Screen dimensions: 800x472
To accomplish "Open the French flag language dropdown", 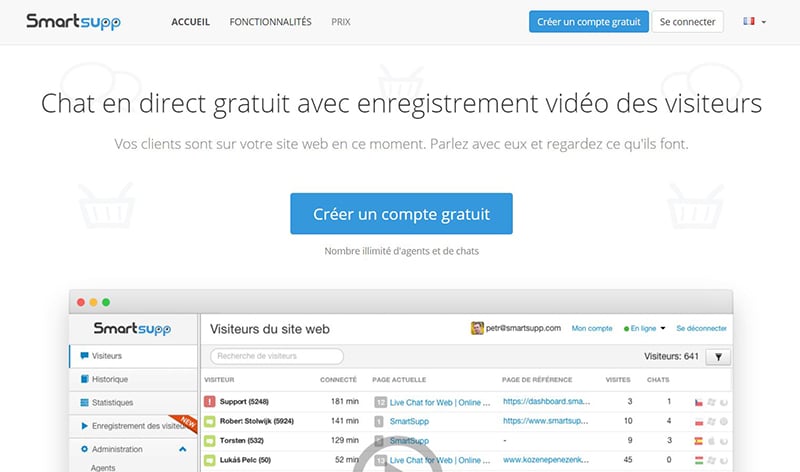I will [755, 21].
